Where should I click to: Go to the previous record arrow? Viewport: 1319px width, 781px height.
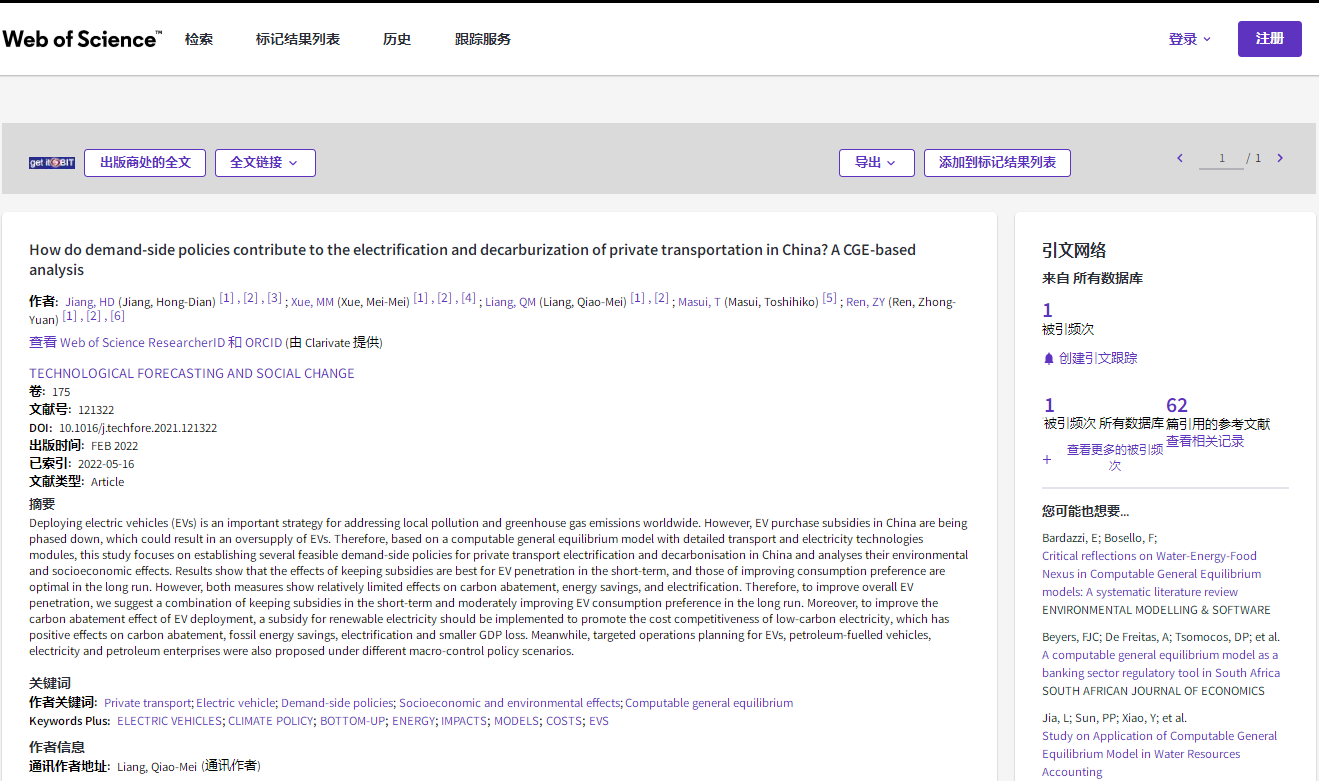1180,158
